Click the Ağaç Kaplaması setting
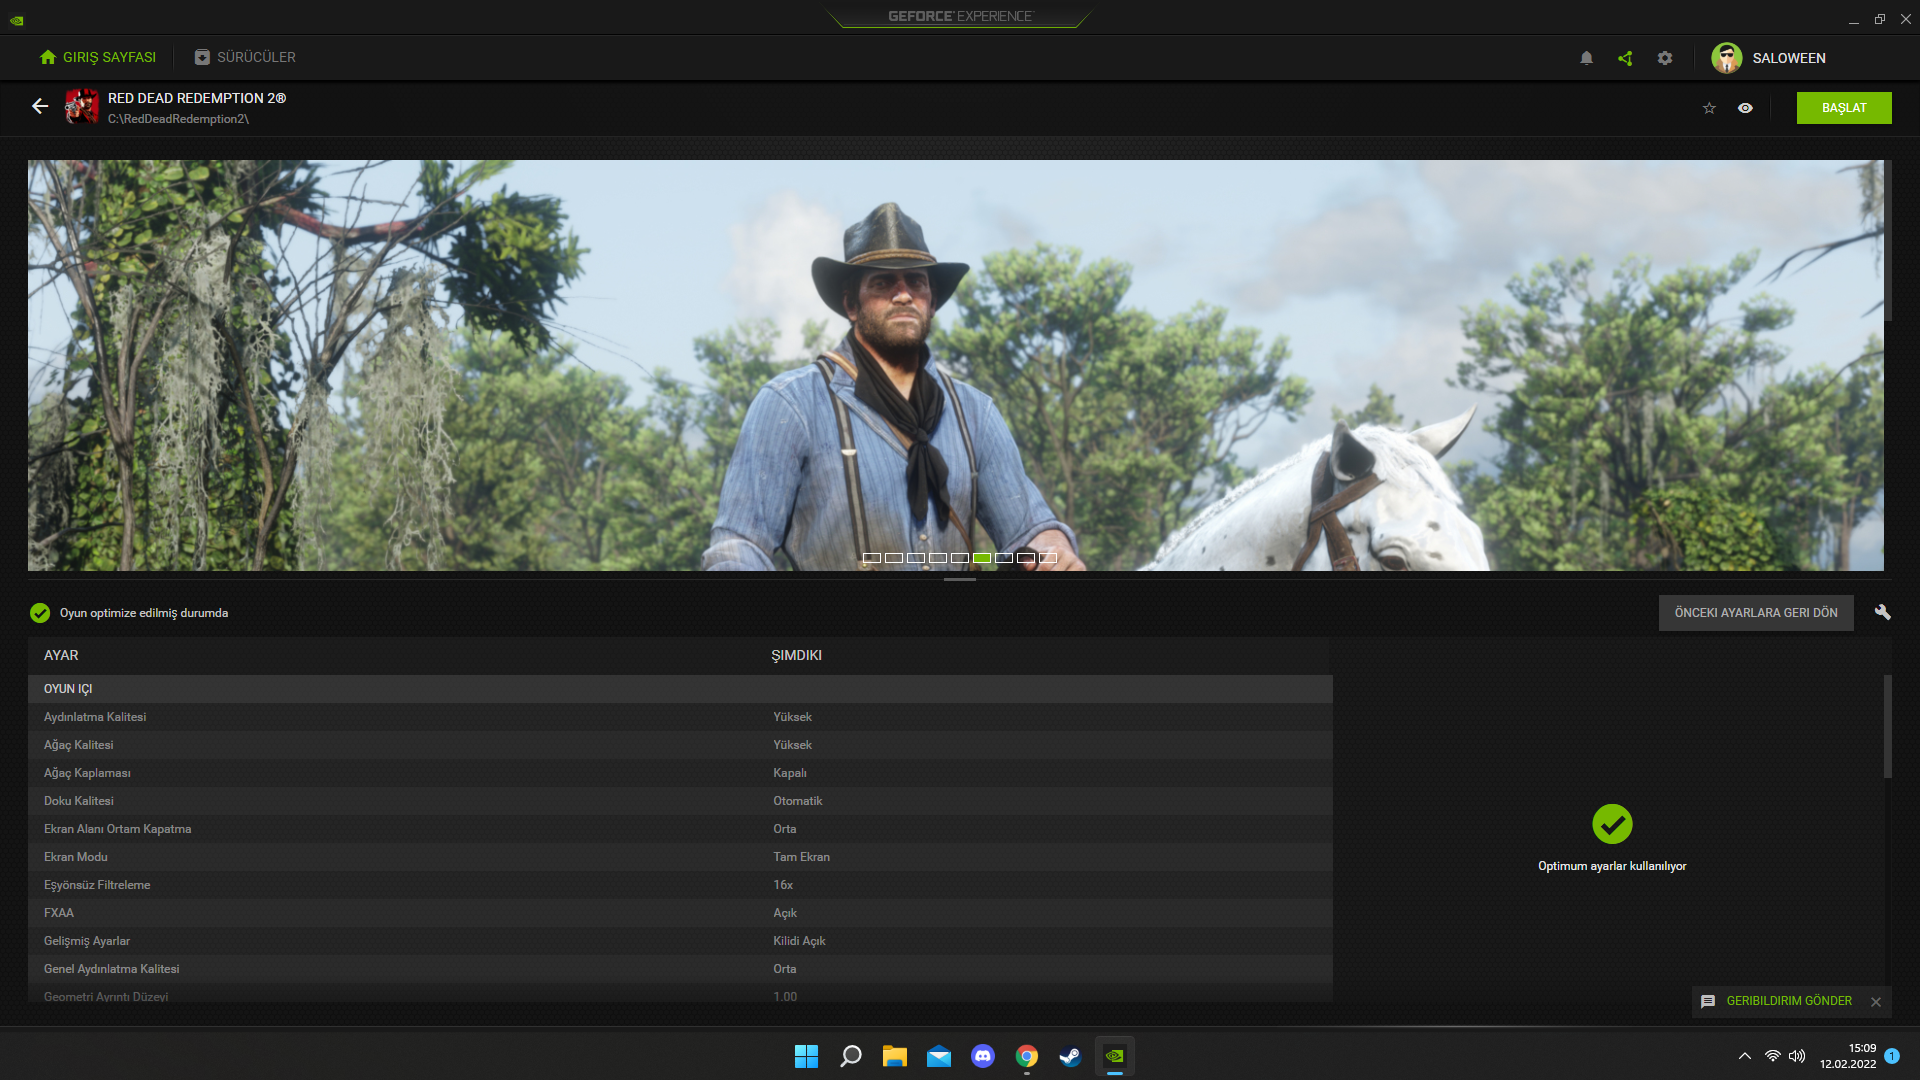The width and height of the screenshot is (1920, 1080). [x=680, y=773]
